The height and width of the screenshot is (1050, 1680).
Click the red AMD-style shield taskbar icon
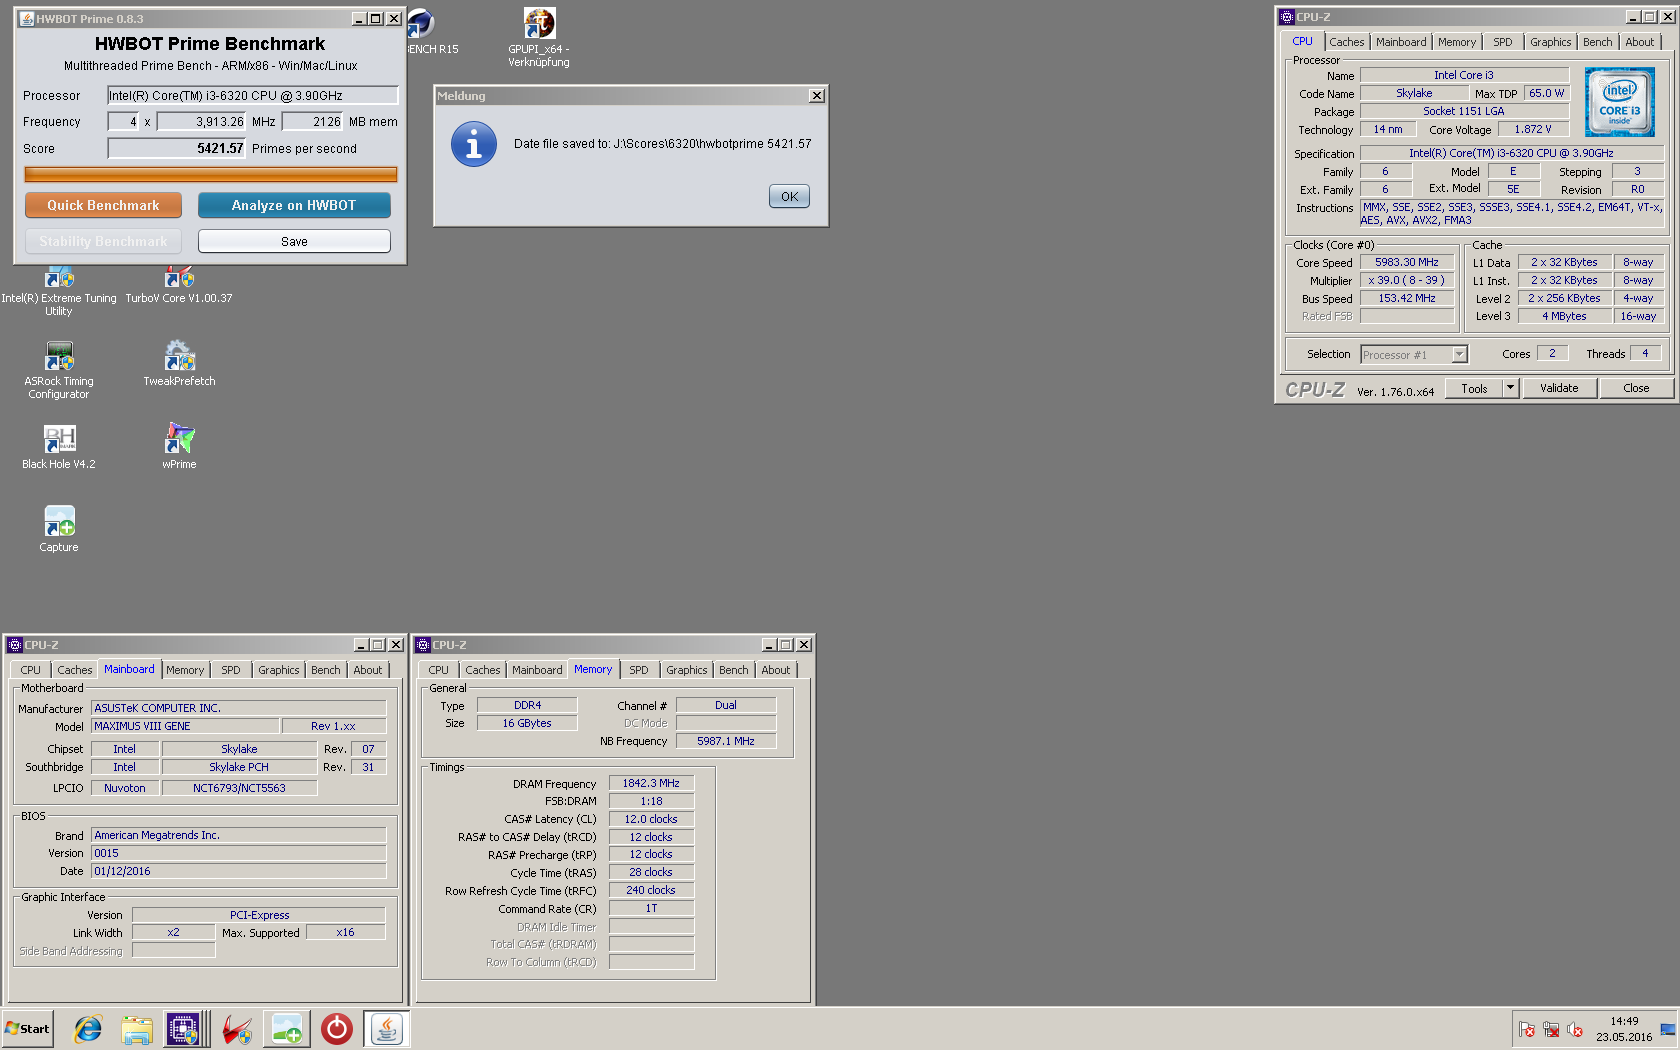(x=237, y=1029)
